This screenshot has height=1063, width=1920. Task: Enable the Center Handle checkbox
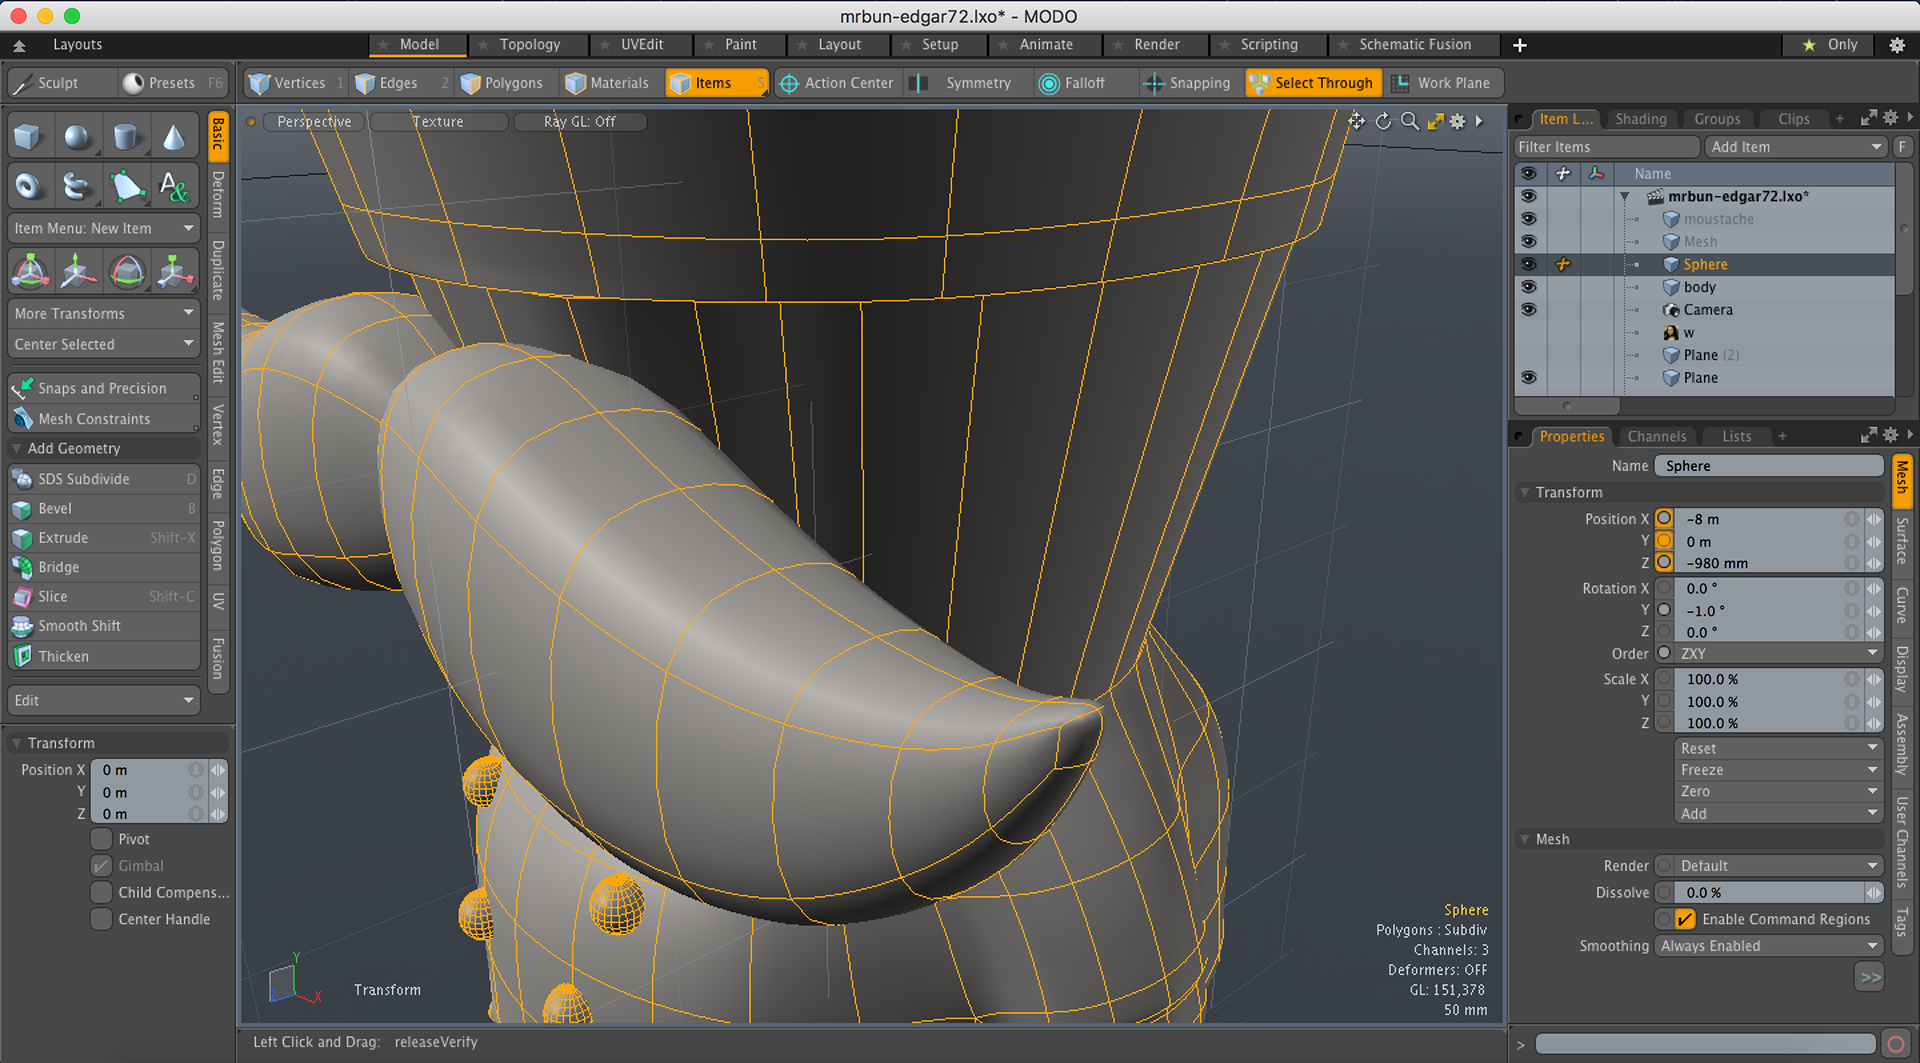101,919
